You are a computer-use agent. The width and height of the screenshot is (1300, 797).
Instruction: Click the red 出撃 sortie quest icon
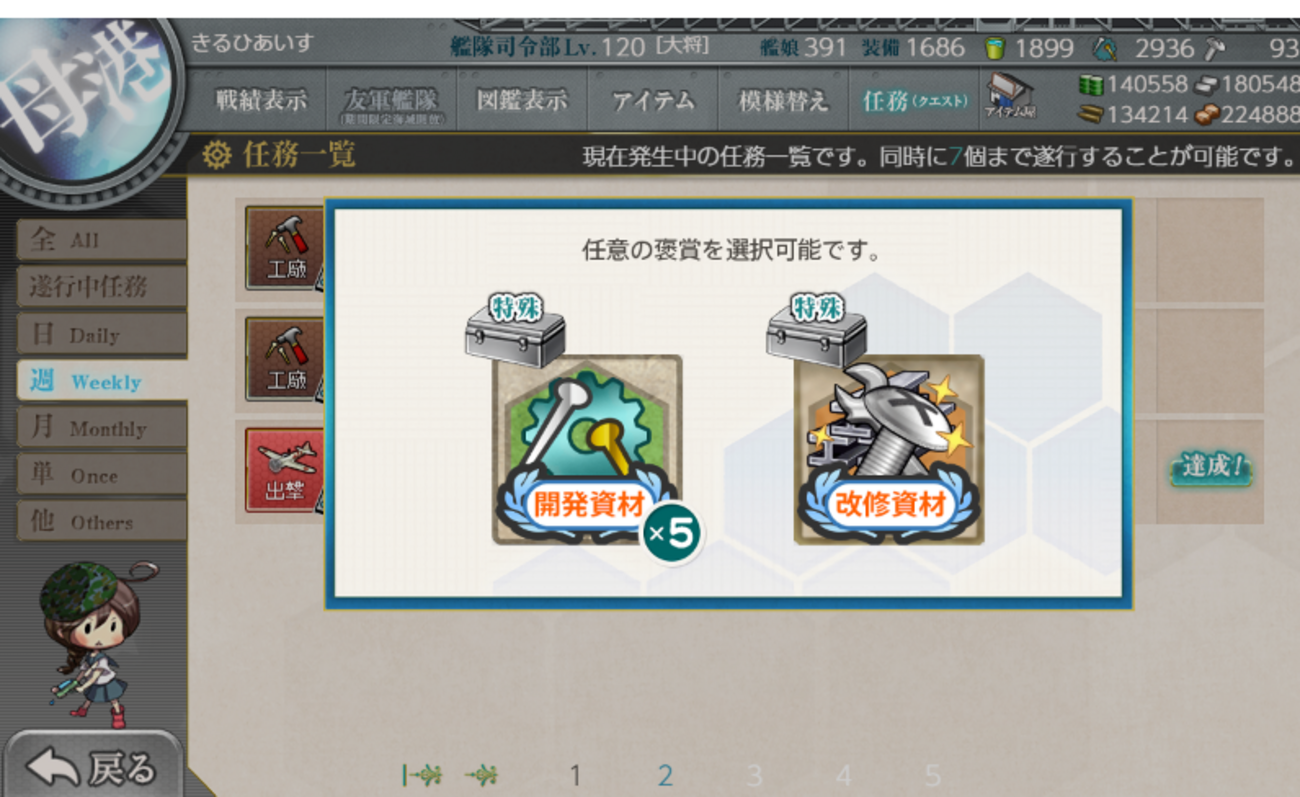[x=284, y=468]
